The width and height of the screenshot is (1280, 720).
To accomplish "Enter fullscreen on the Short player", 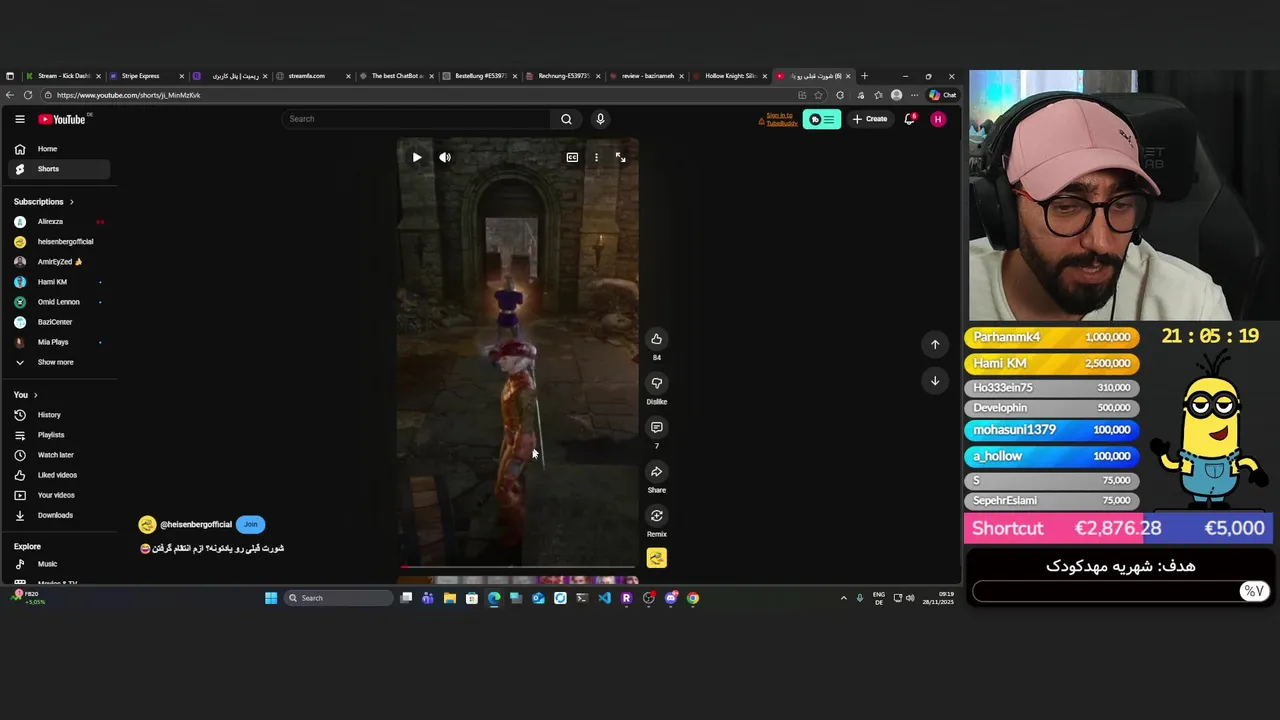I will click(x=620, y=157).
